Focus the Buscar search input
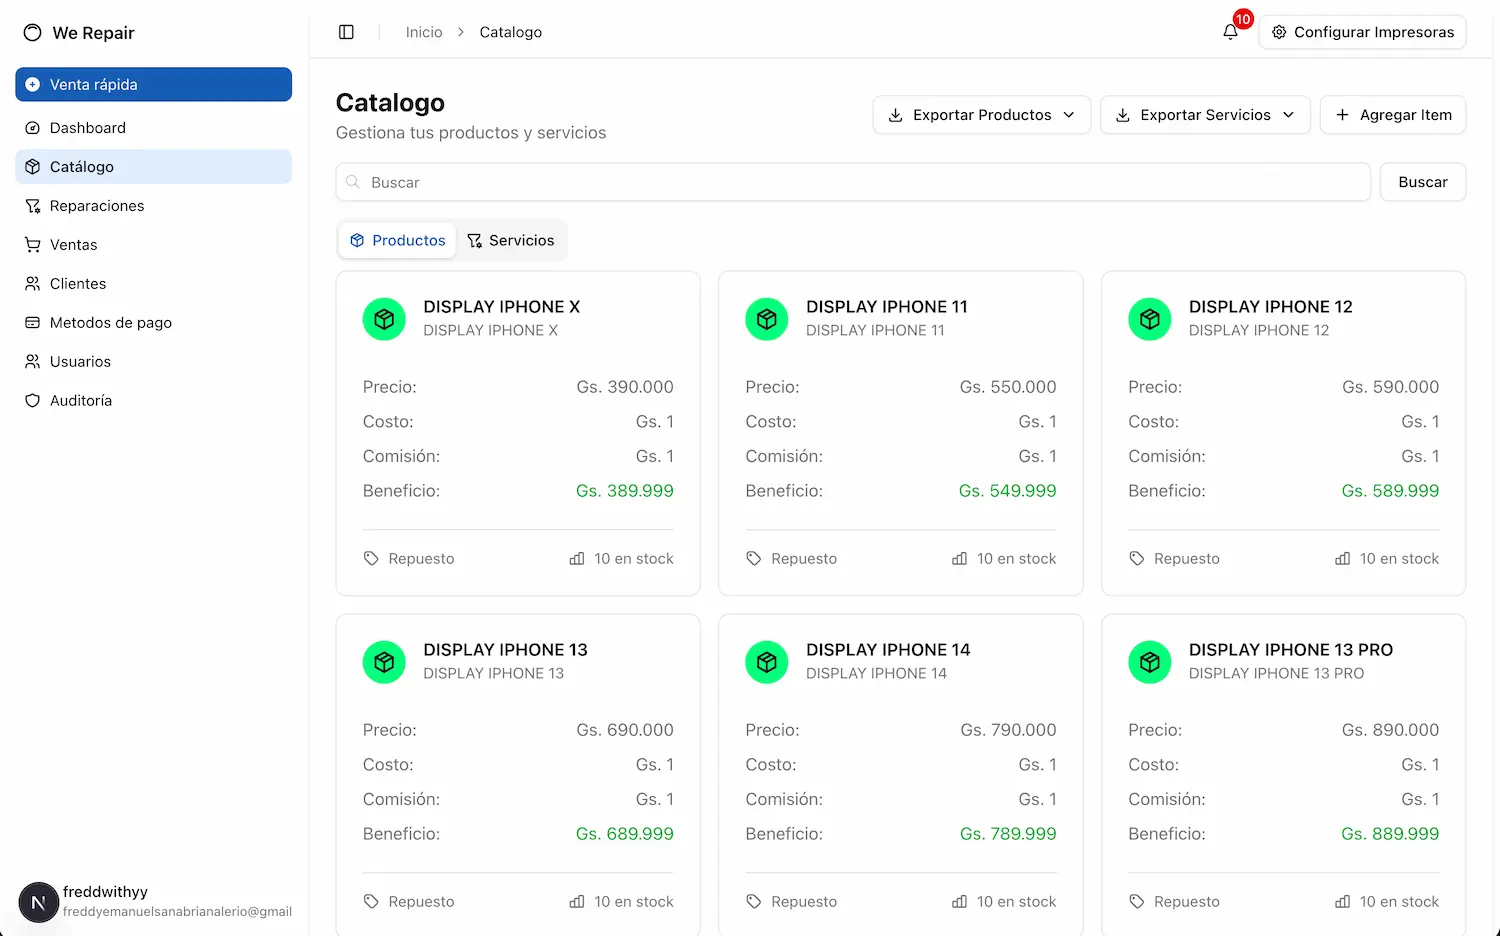 click(853, 182)
